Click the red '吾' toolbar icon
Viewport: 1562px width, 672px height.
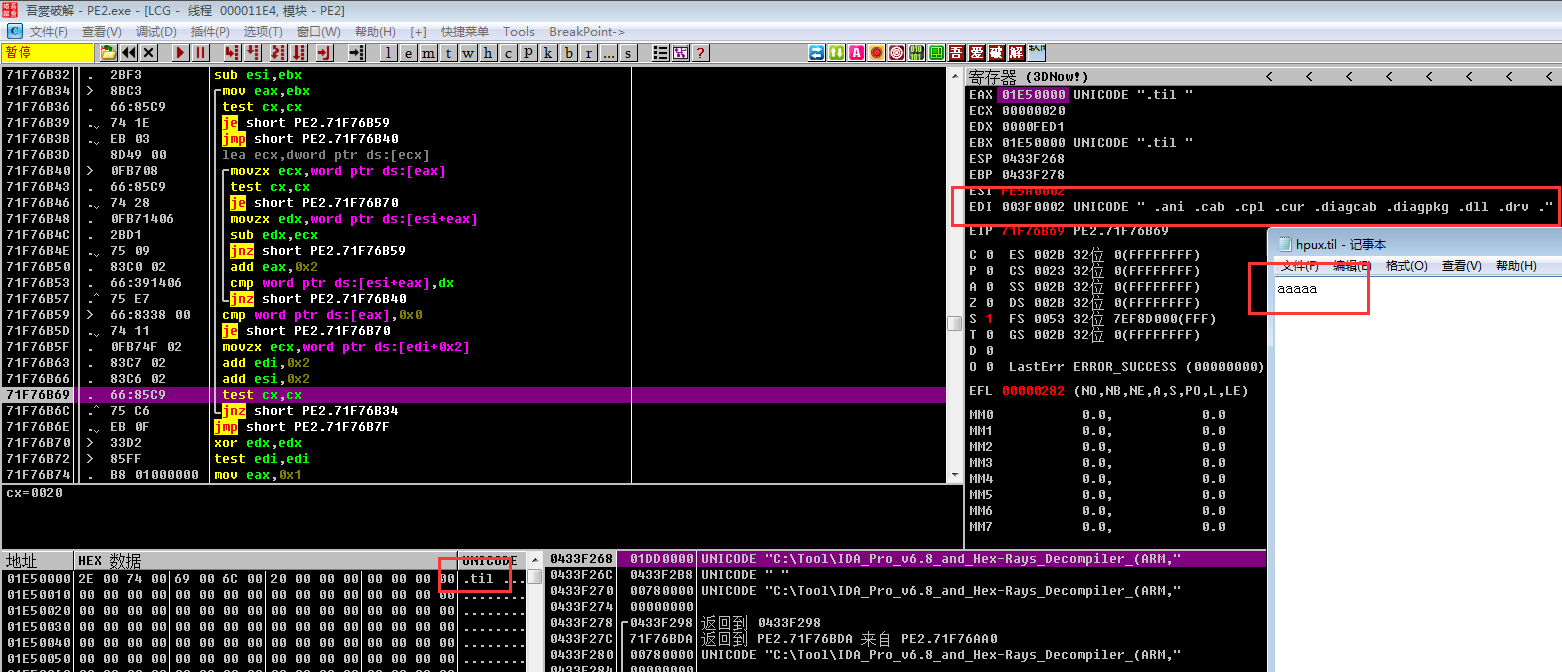click(956, 53)
